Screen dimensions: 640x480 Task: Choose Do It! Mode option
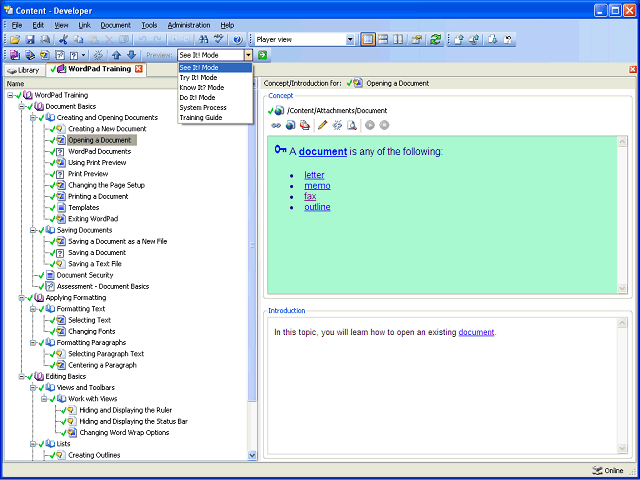(215, 98)
